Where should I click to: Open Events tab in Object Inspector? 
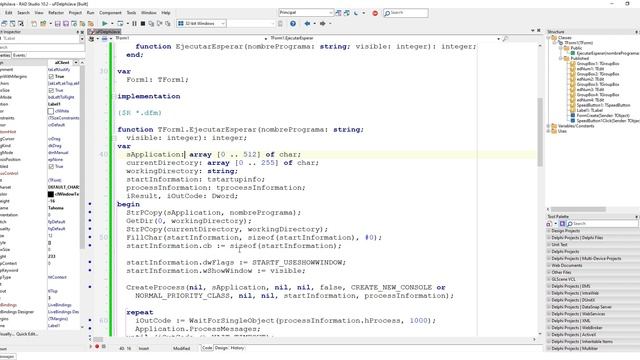(19, 55)
